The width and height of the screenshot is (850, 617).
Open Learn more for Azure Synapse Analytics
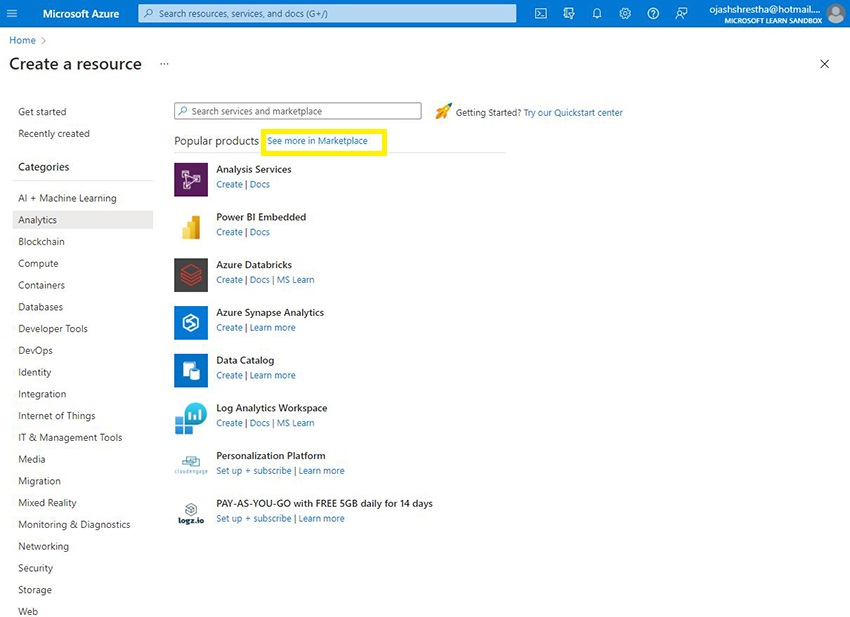(273, 327)
